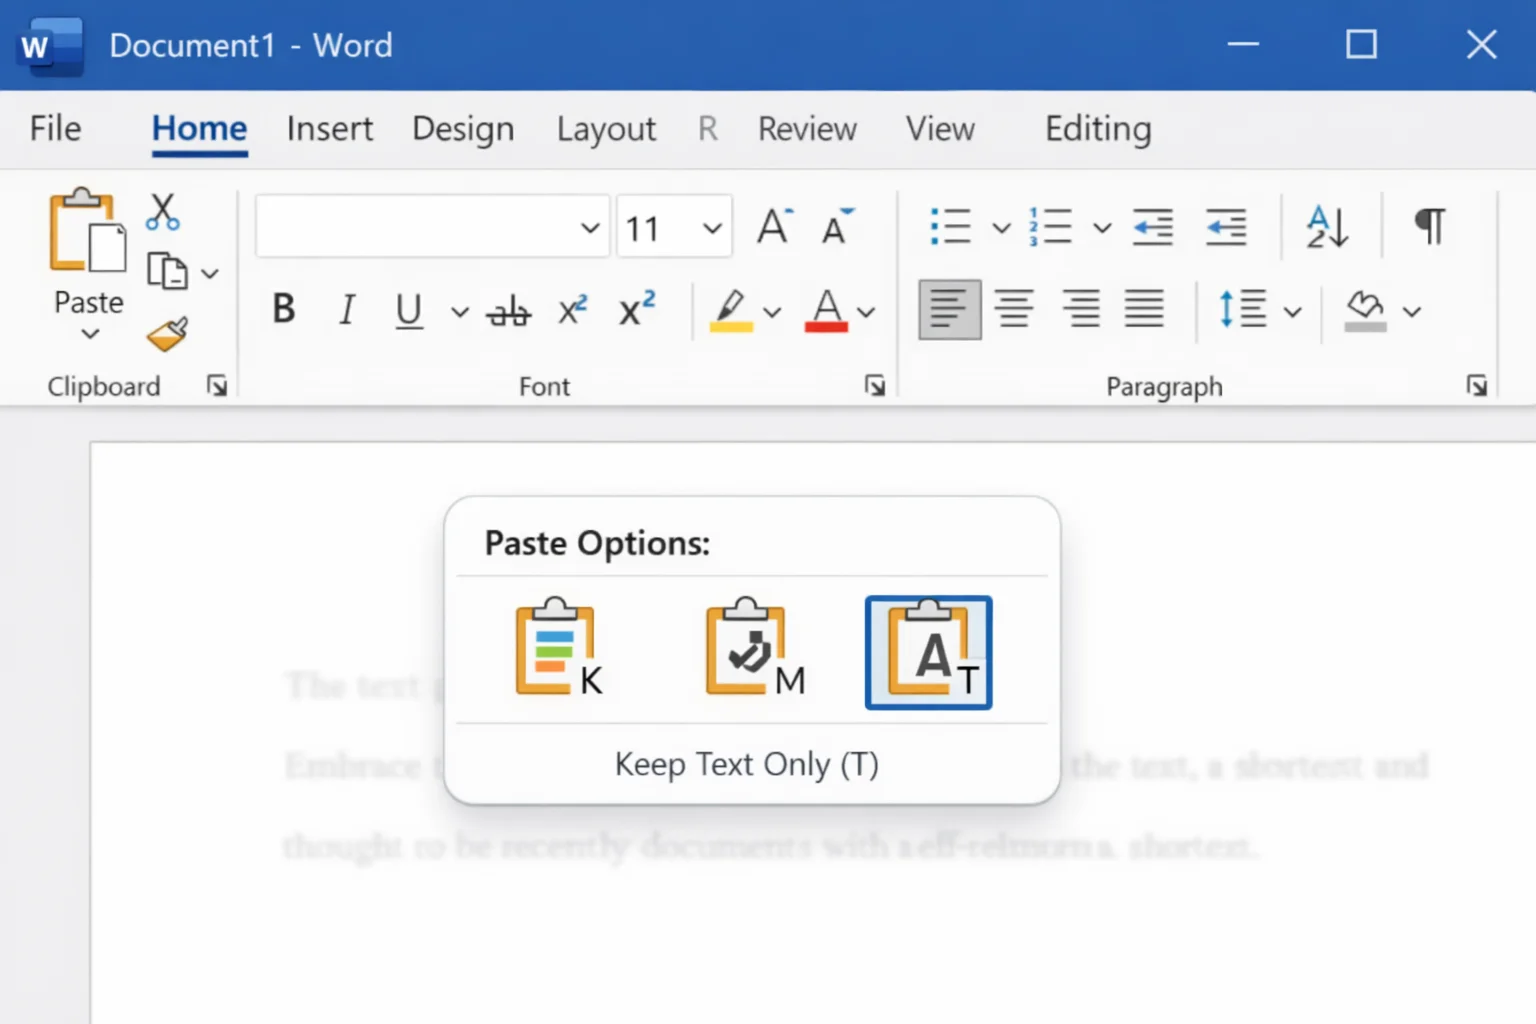Apply paragraph shading fill

tap(1365, 311)
